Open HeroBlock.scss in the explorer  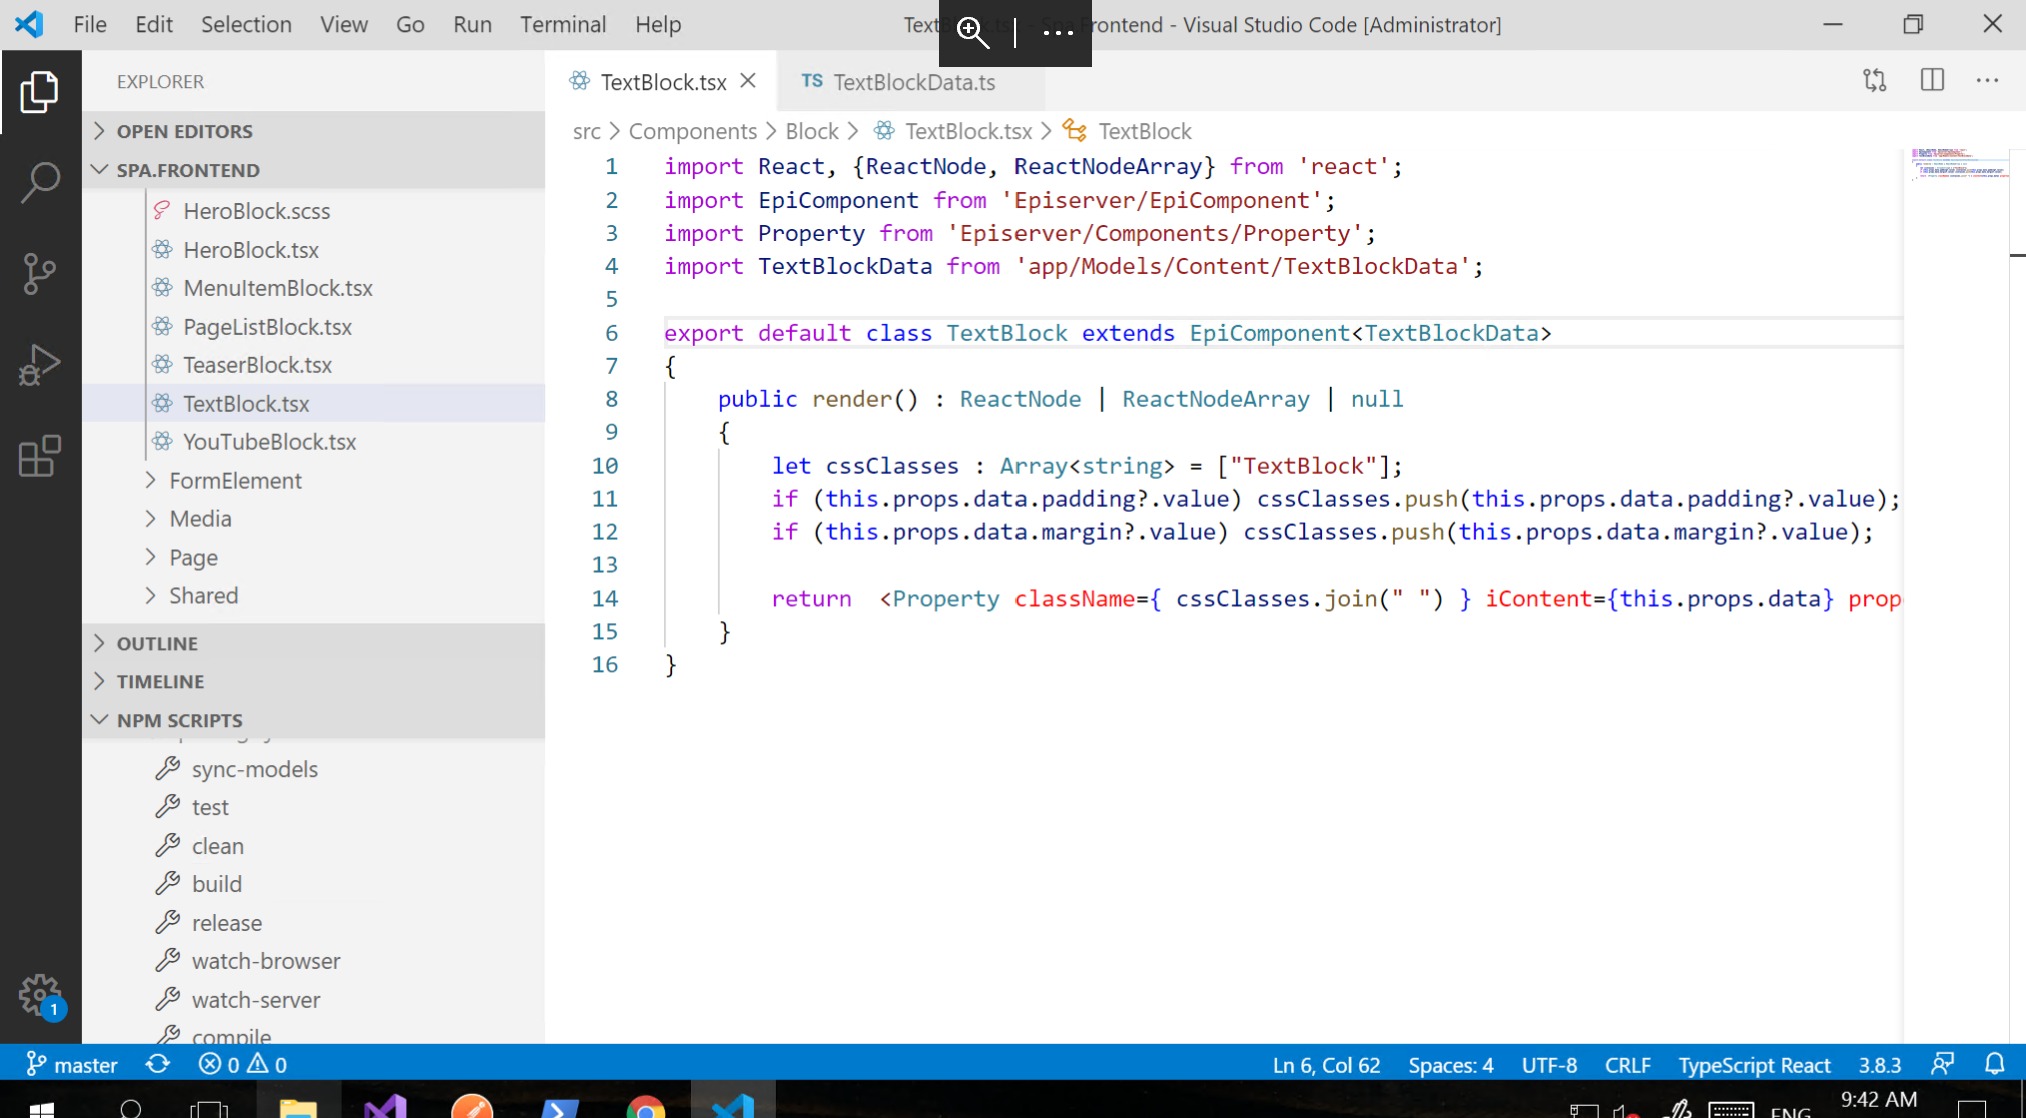pyautogui.click(x=256, y=211)
